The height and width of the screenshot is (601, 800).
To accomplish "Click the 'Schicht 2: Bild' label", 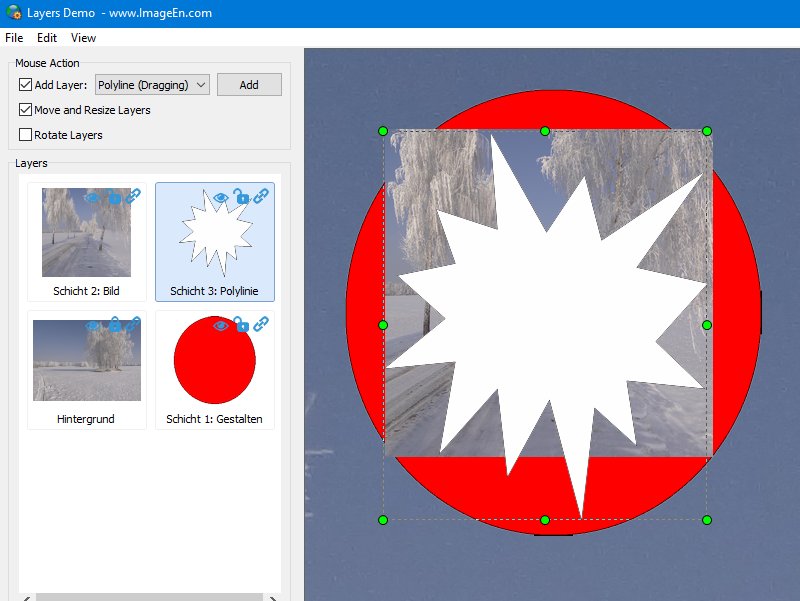I will 86,291.
